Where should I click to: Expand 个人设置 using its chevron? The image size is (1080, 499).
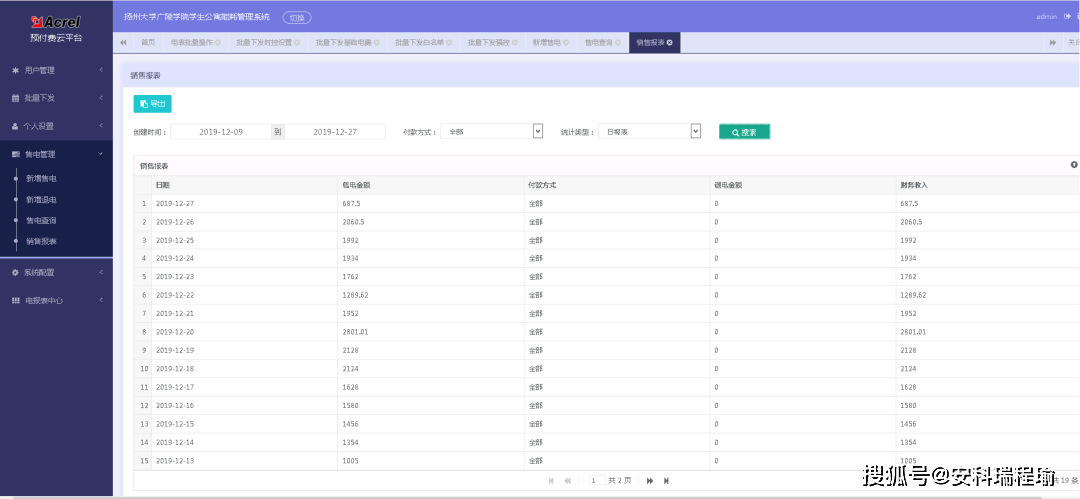101,127
